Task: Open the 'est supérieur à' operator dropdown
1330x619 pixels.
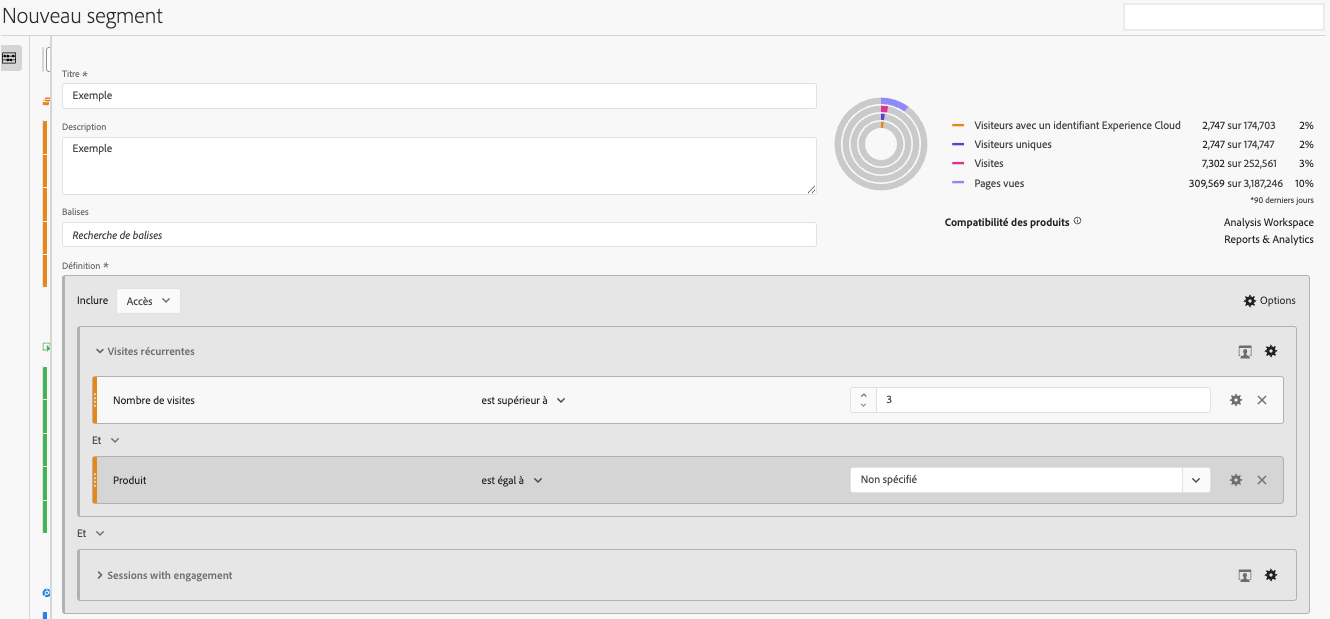Action: point(524,400)
